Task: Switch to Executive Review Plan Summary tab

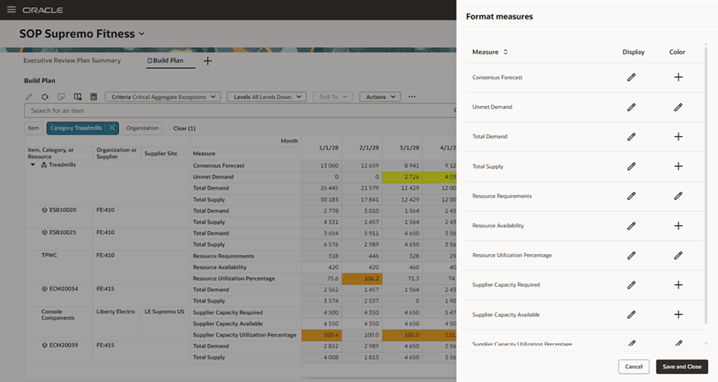Action: 72,60
